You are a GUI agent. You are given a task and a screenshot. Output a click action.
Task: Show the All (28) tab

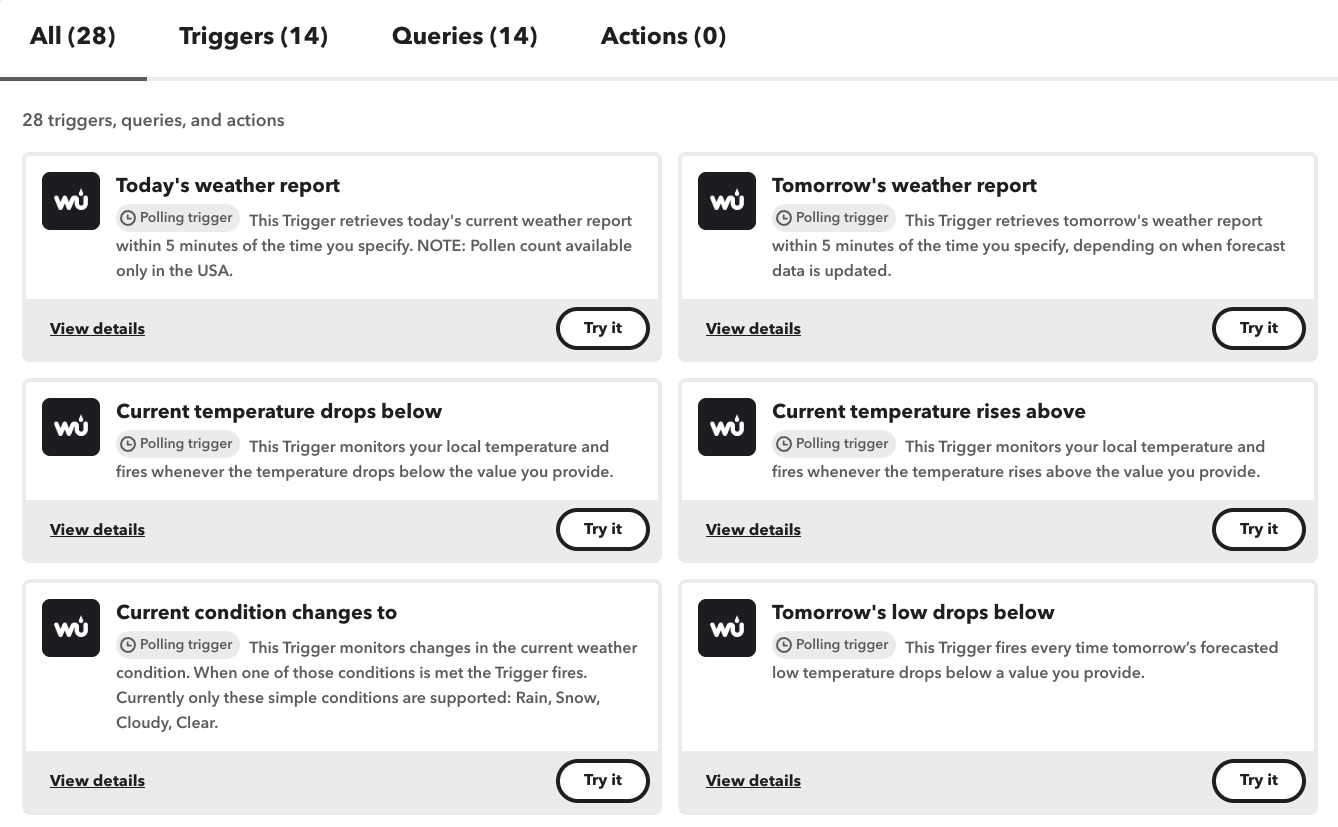(73, 37)
